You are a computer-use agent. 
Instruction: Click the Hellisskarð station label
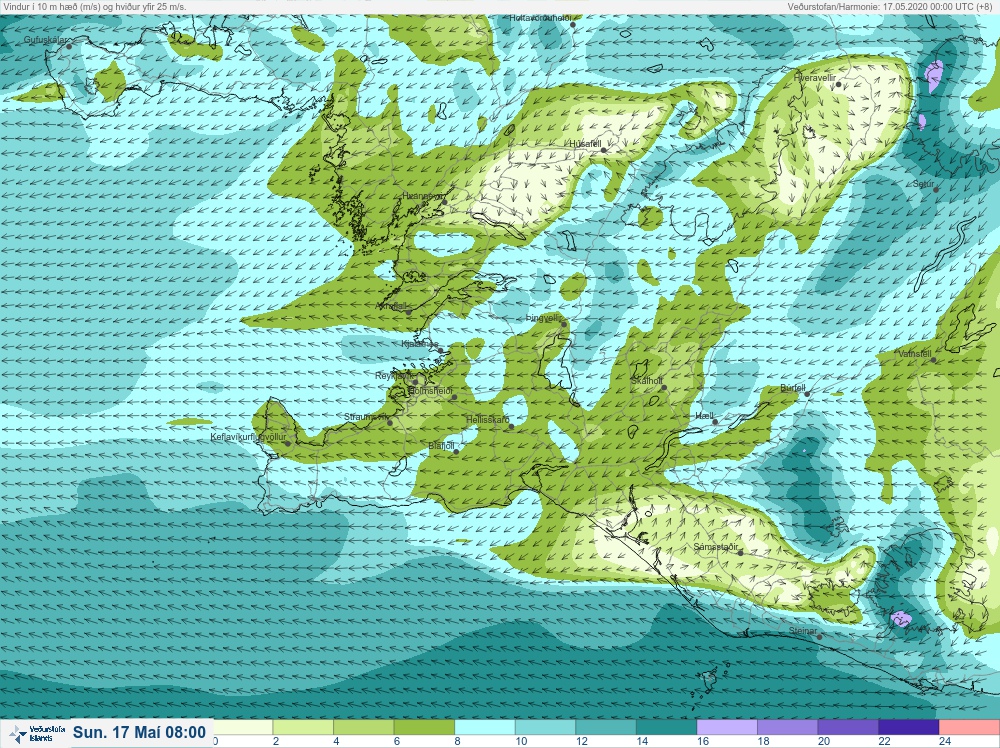(487, 420)
